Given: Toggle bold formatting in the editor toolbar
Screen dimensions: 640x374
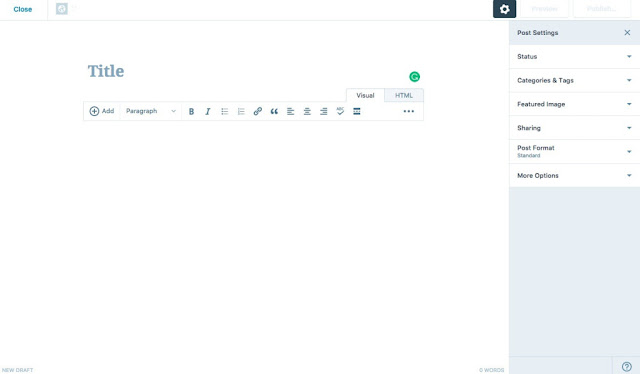Looking at the screenshot, I should point(191,111).
